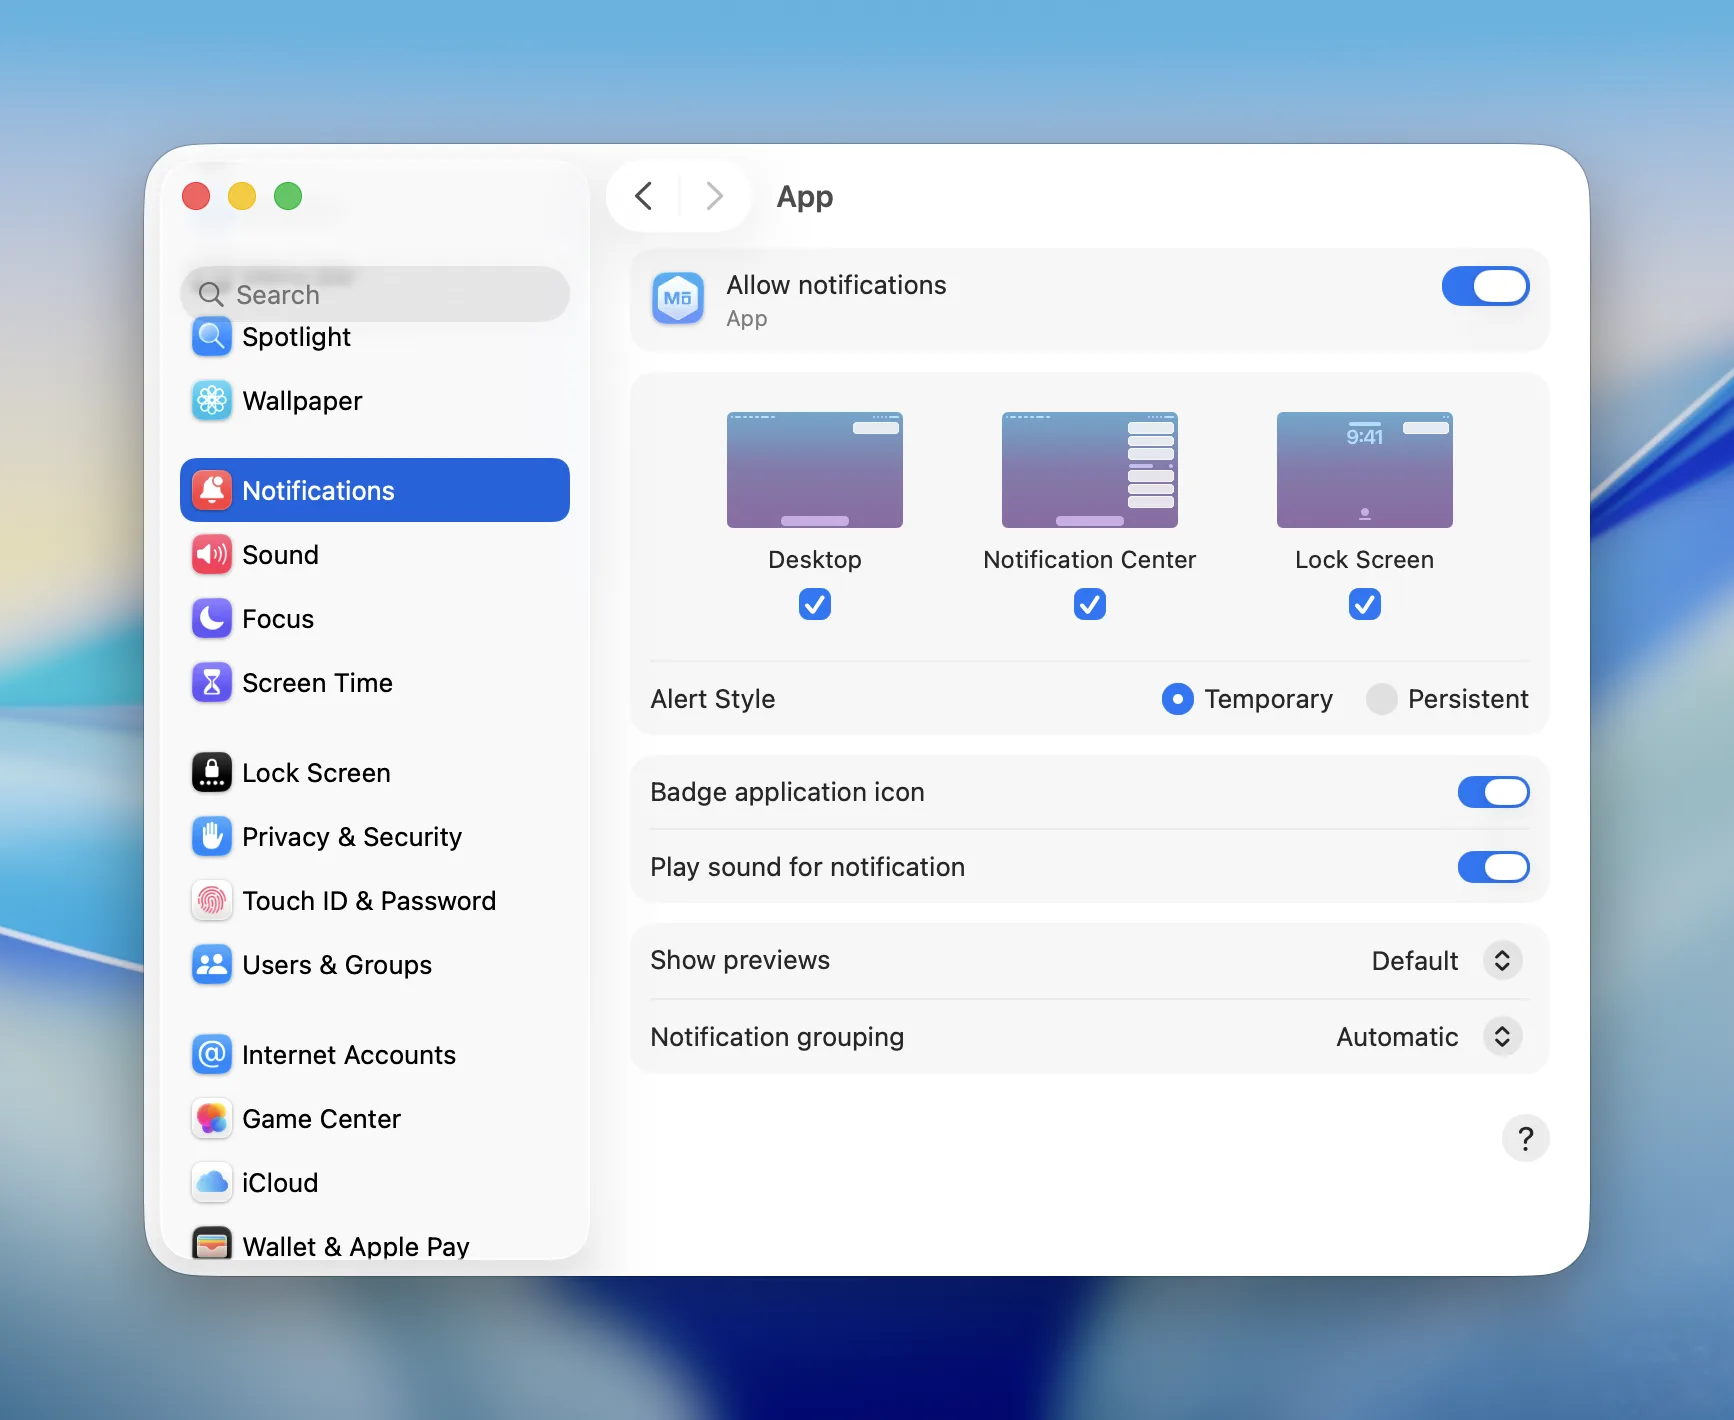This screenshot has width=1734, height=1420.
Task: Select the Sound speaker icon
Action: click(x=211, y=554)
